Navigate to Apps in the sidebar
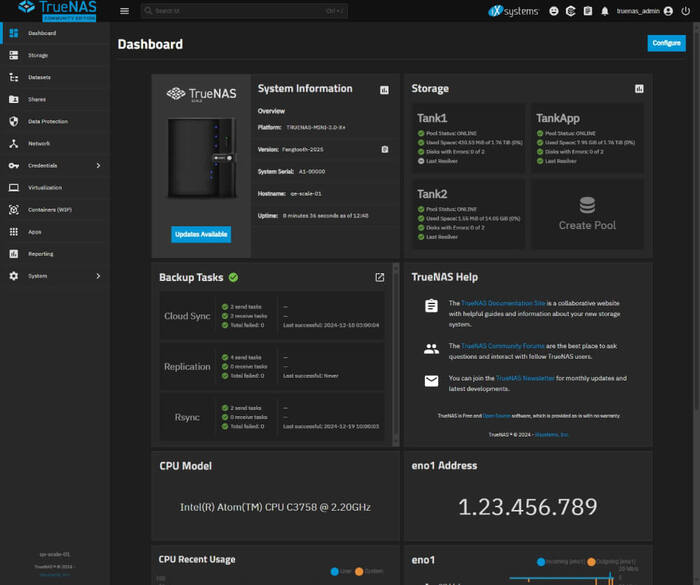 pos(35,231)
